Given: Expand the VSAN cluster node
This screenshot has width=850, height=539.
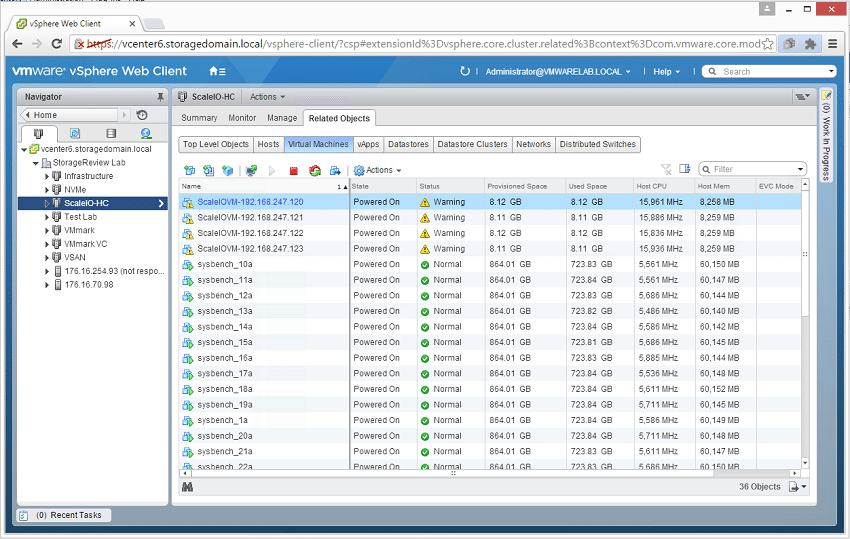Looking at the screenshot, I should click(x=47, y=258).
